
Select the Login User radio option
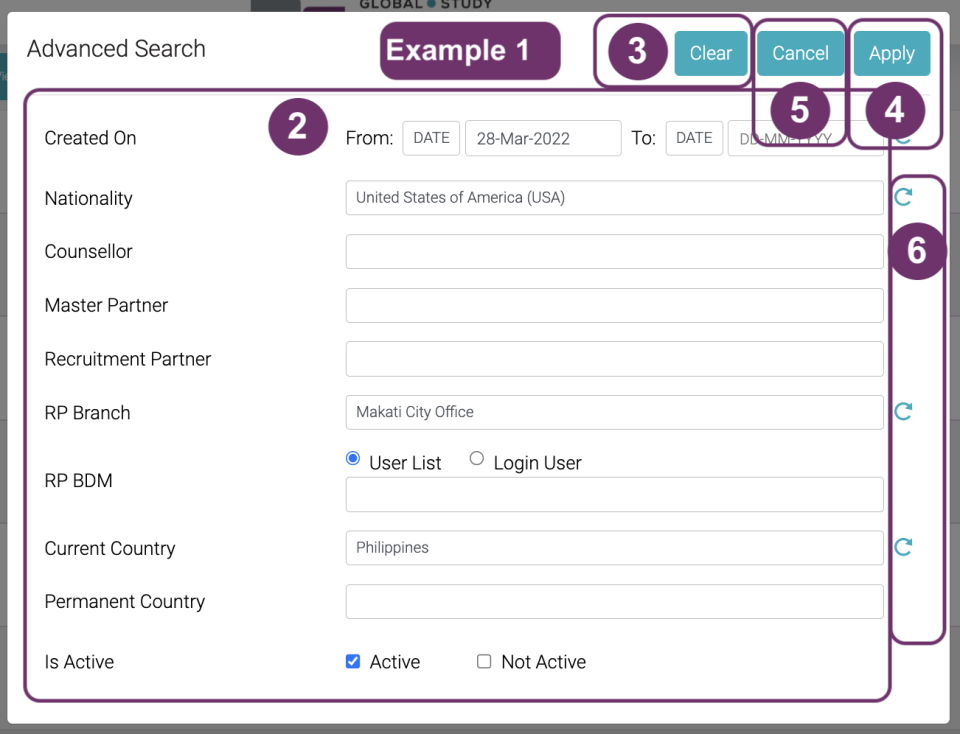point(477,459)
